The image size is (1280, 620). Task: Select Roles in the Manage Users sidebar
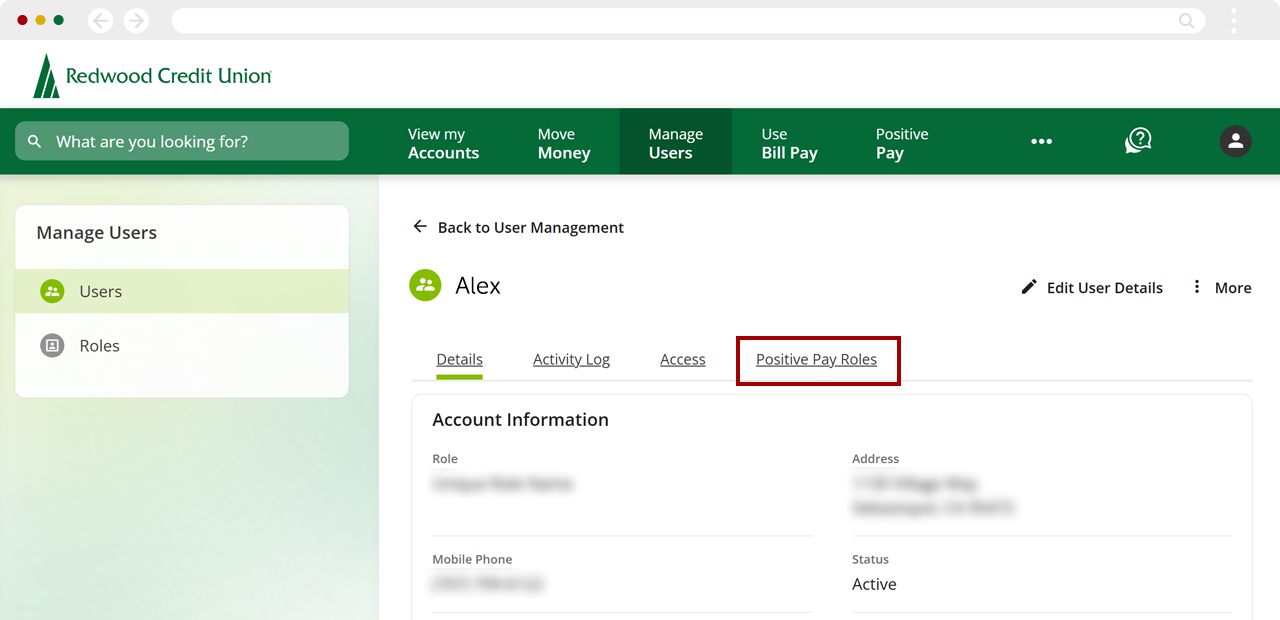coord(182,345)
